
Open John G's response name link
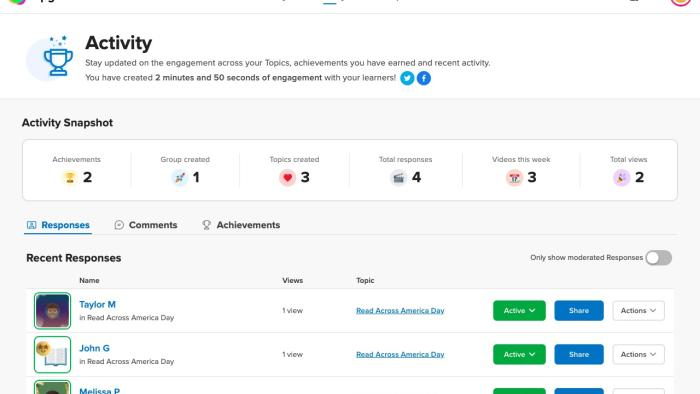pos(94,348)
